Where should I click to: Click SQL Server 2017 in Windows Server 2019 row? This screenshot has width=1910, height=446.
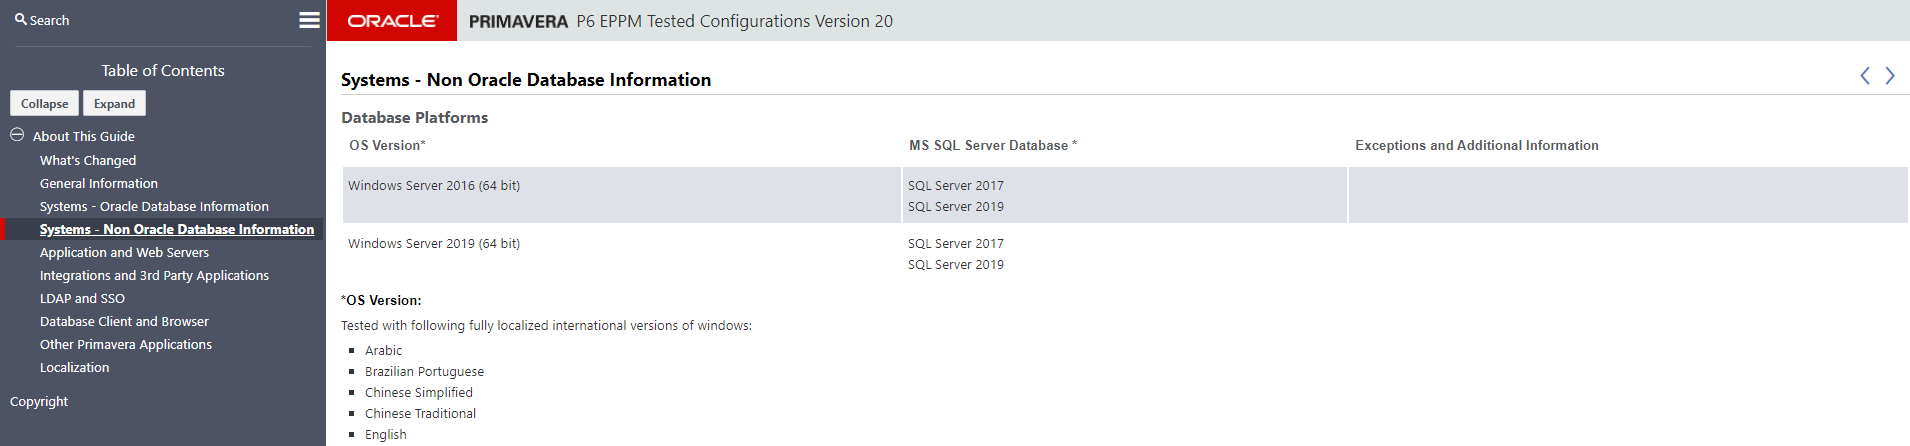point(956,243)
